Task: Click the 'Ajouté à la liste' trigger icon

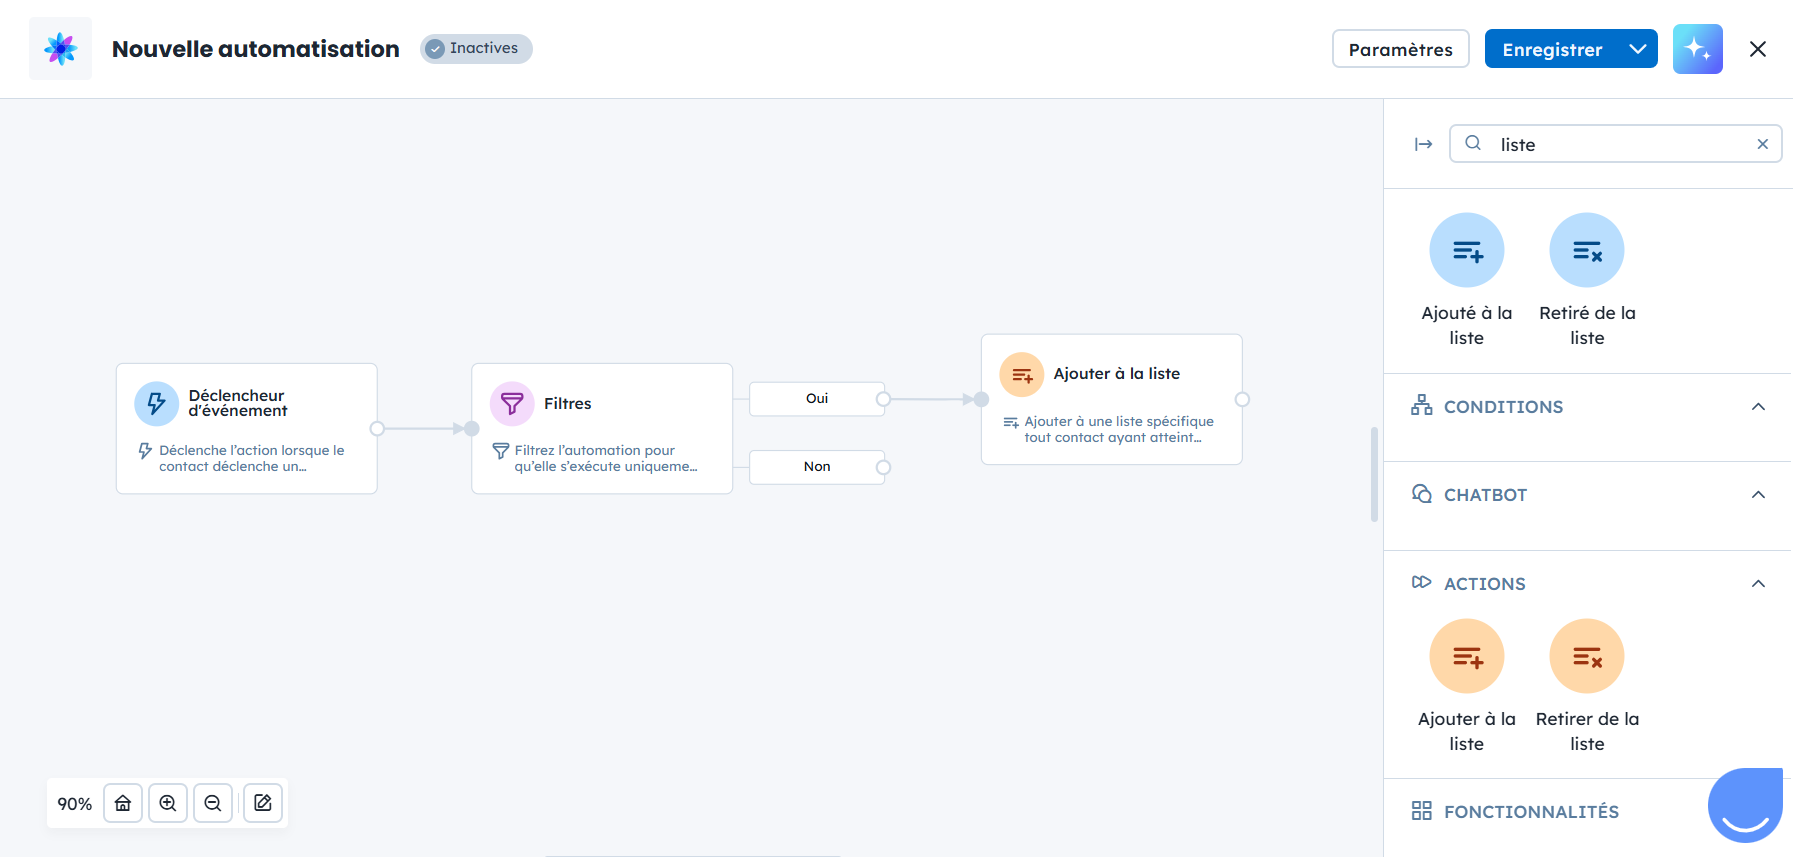Action: coord(1466,250)
